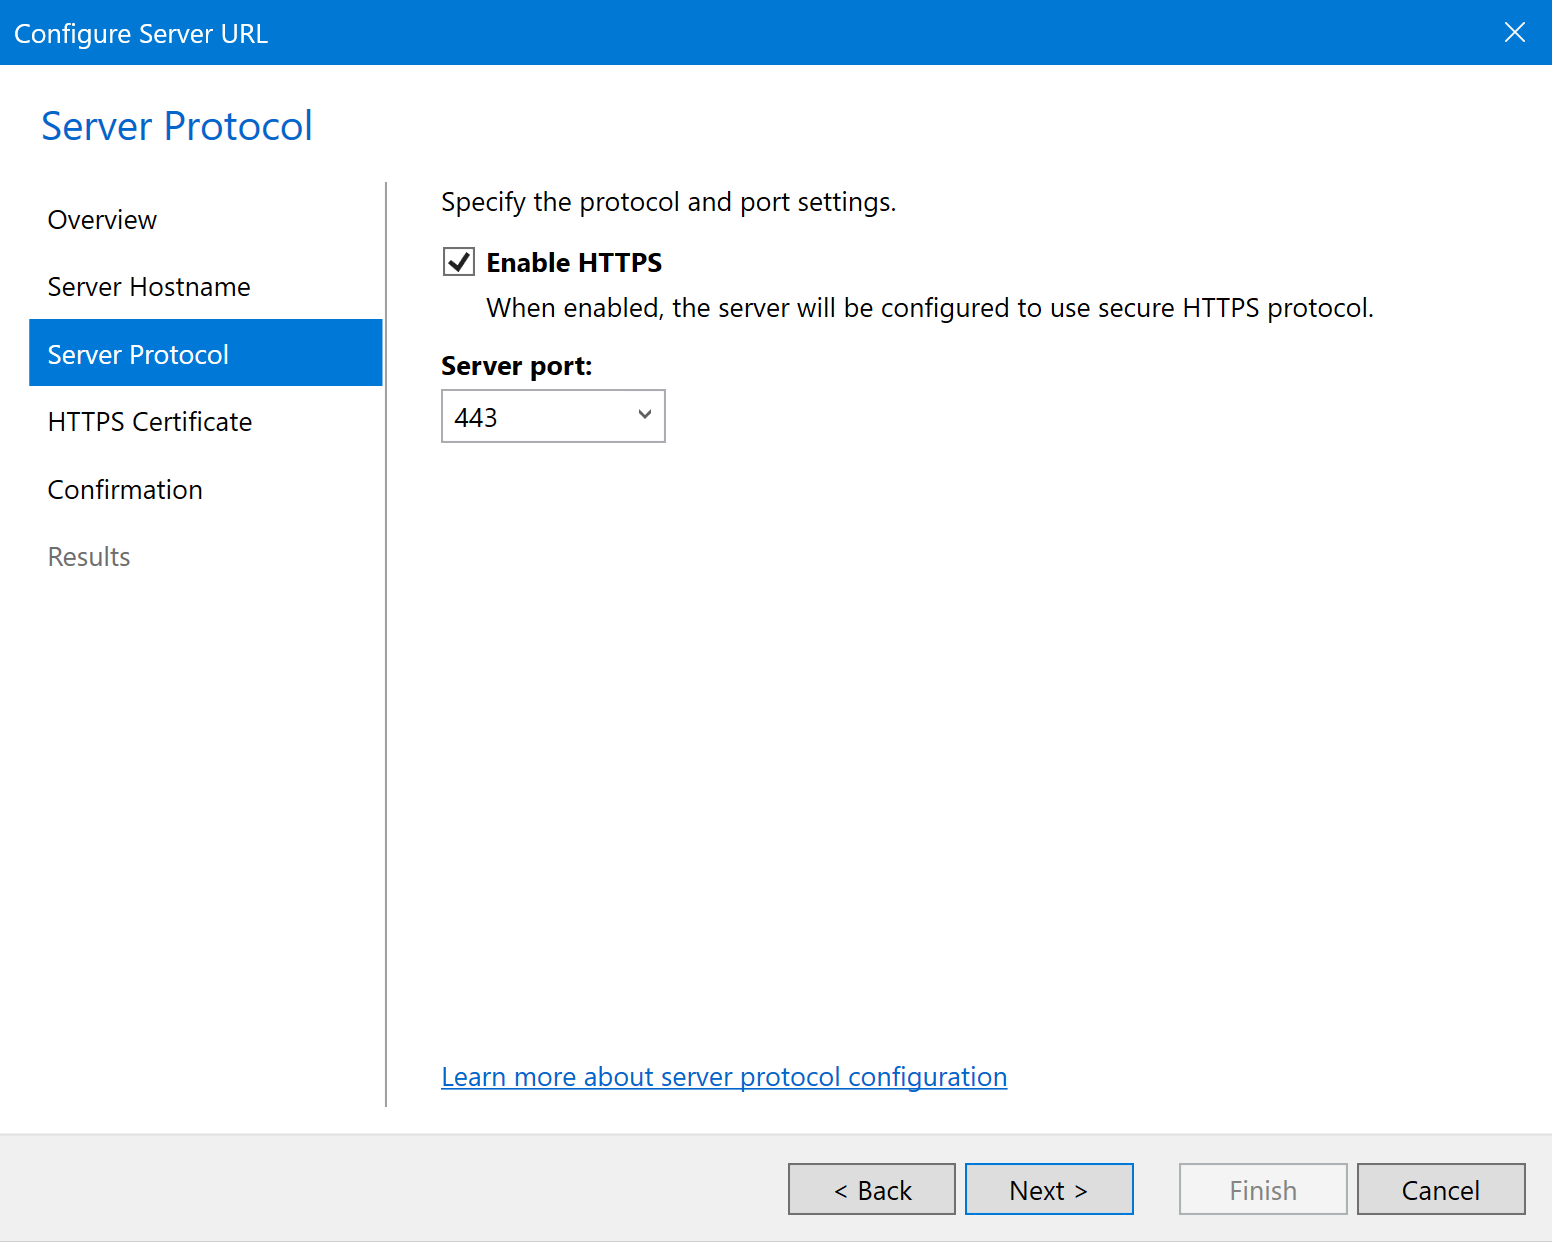
Task: Proceed with the Next button
Action: click(1048, 1190)
